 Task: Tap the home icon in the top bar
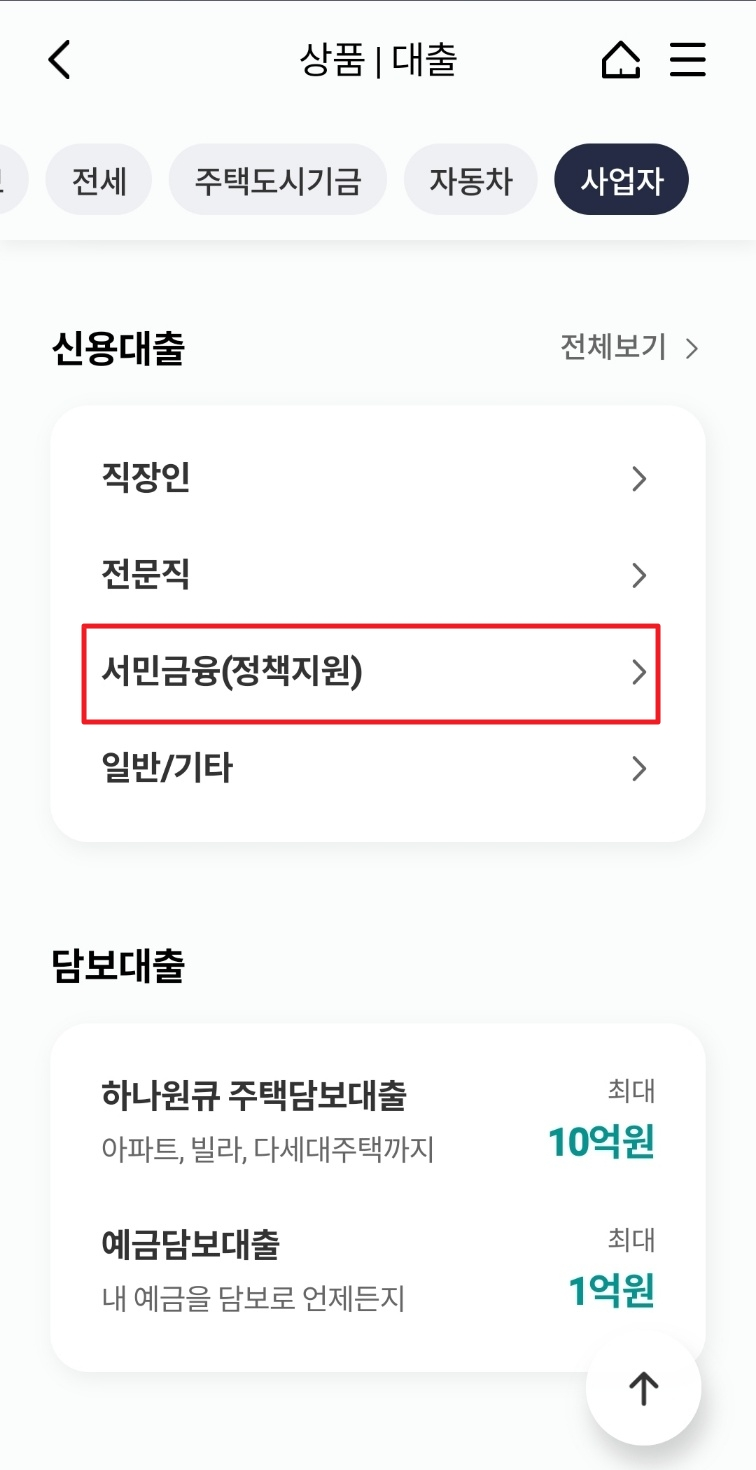click(x=620, y=60)
